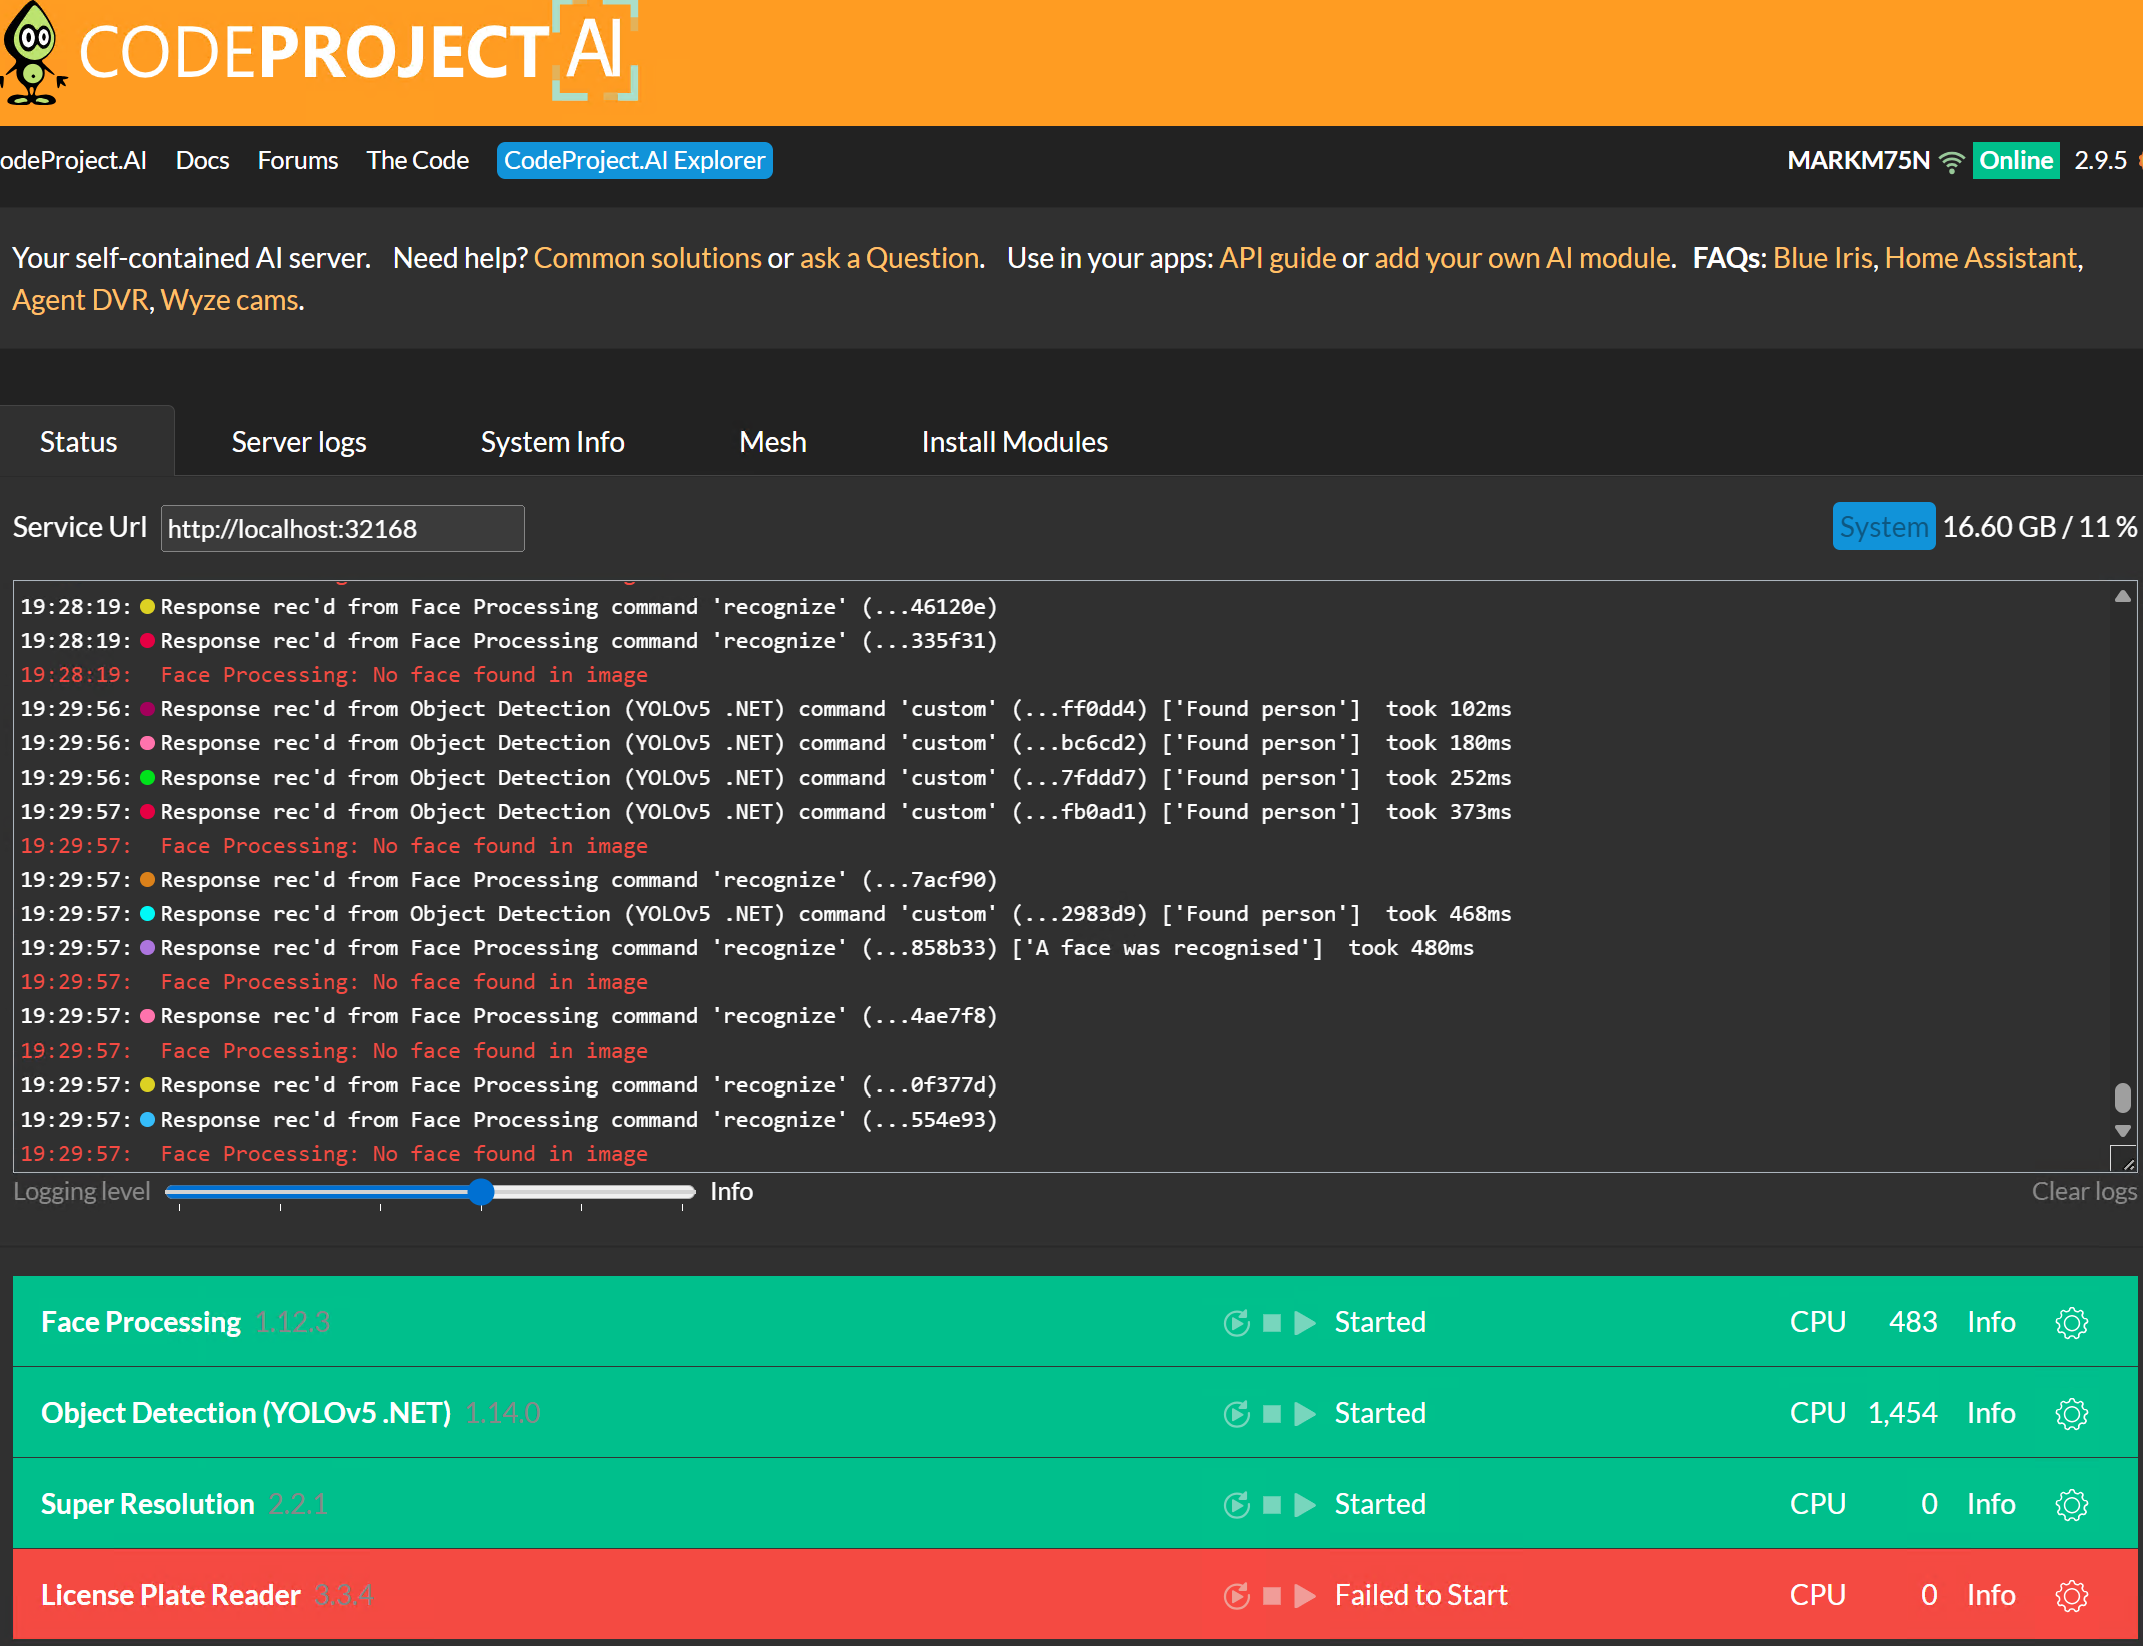Stop the Object Detection (YOLOv5 .NET) module

pyautogui.click(x=1272, y=1414)
